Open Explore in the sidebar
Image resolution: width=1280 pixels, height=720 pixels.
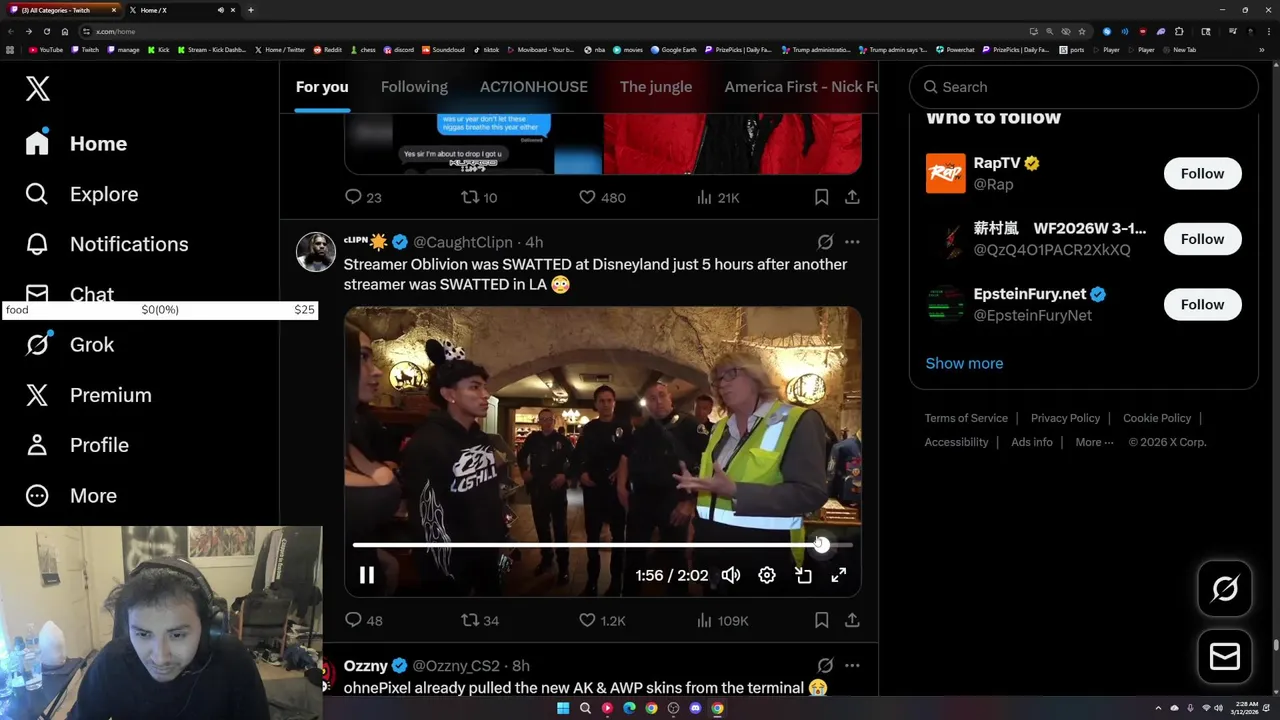pos(82,194)
